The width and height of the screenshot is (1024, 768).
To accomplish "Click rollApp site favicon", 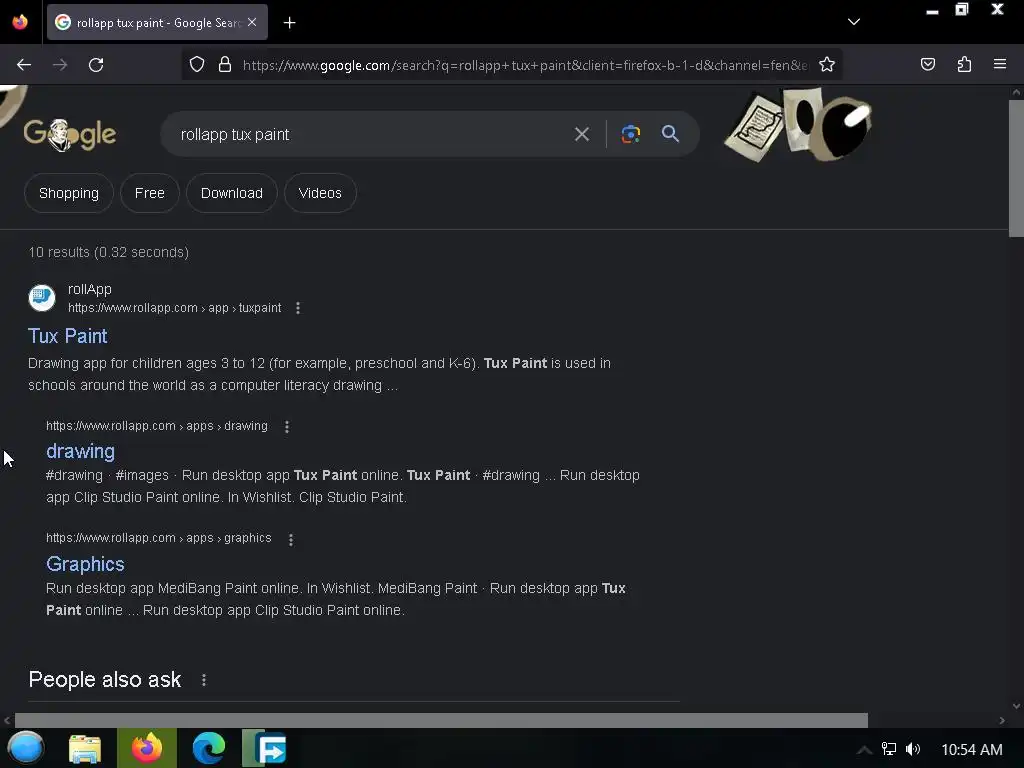I will coord(42,298).
